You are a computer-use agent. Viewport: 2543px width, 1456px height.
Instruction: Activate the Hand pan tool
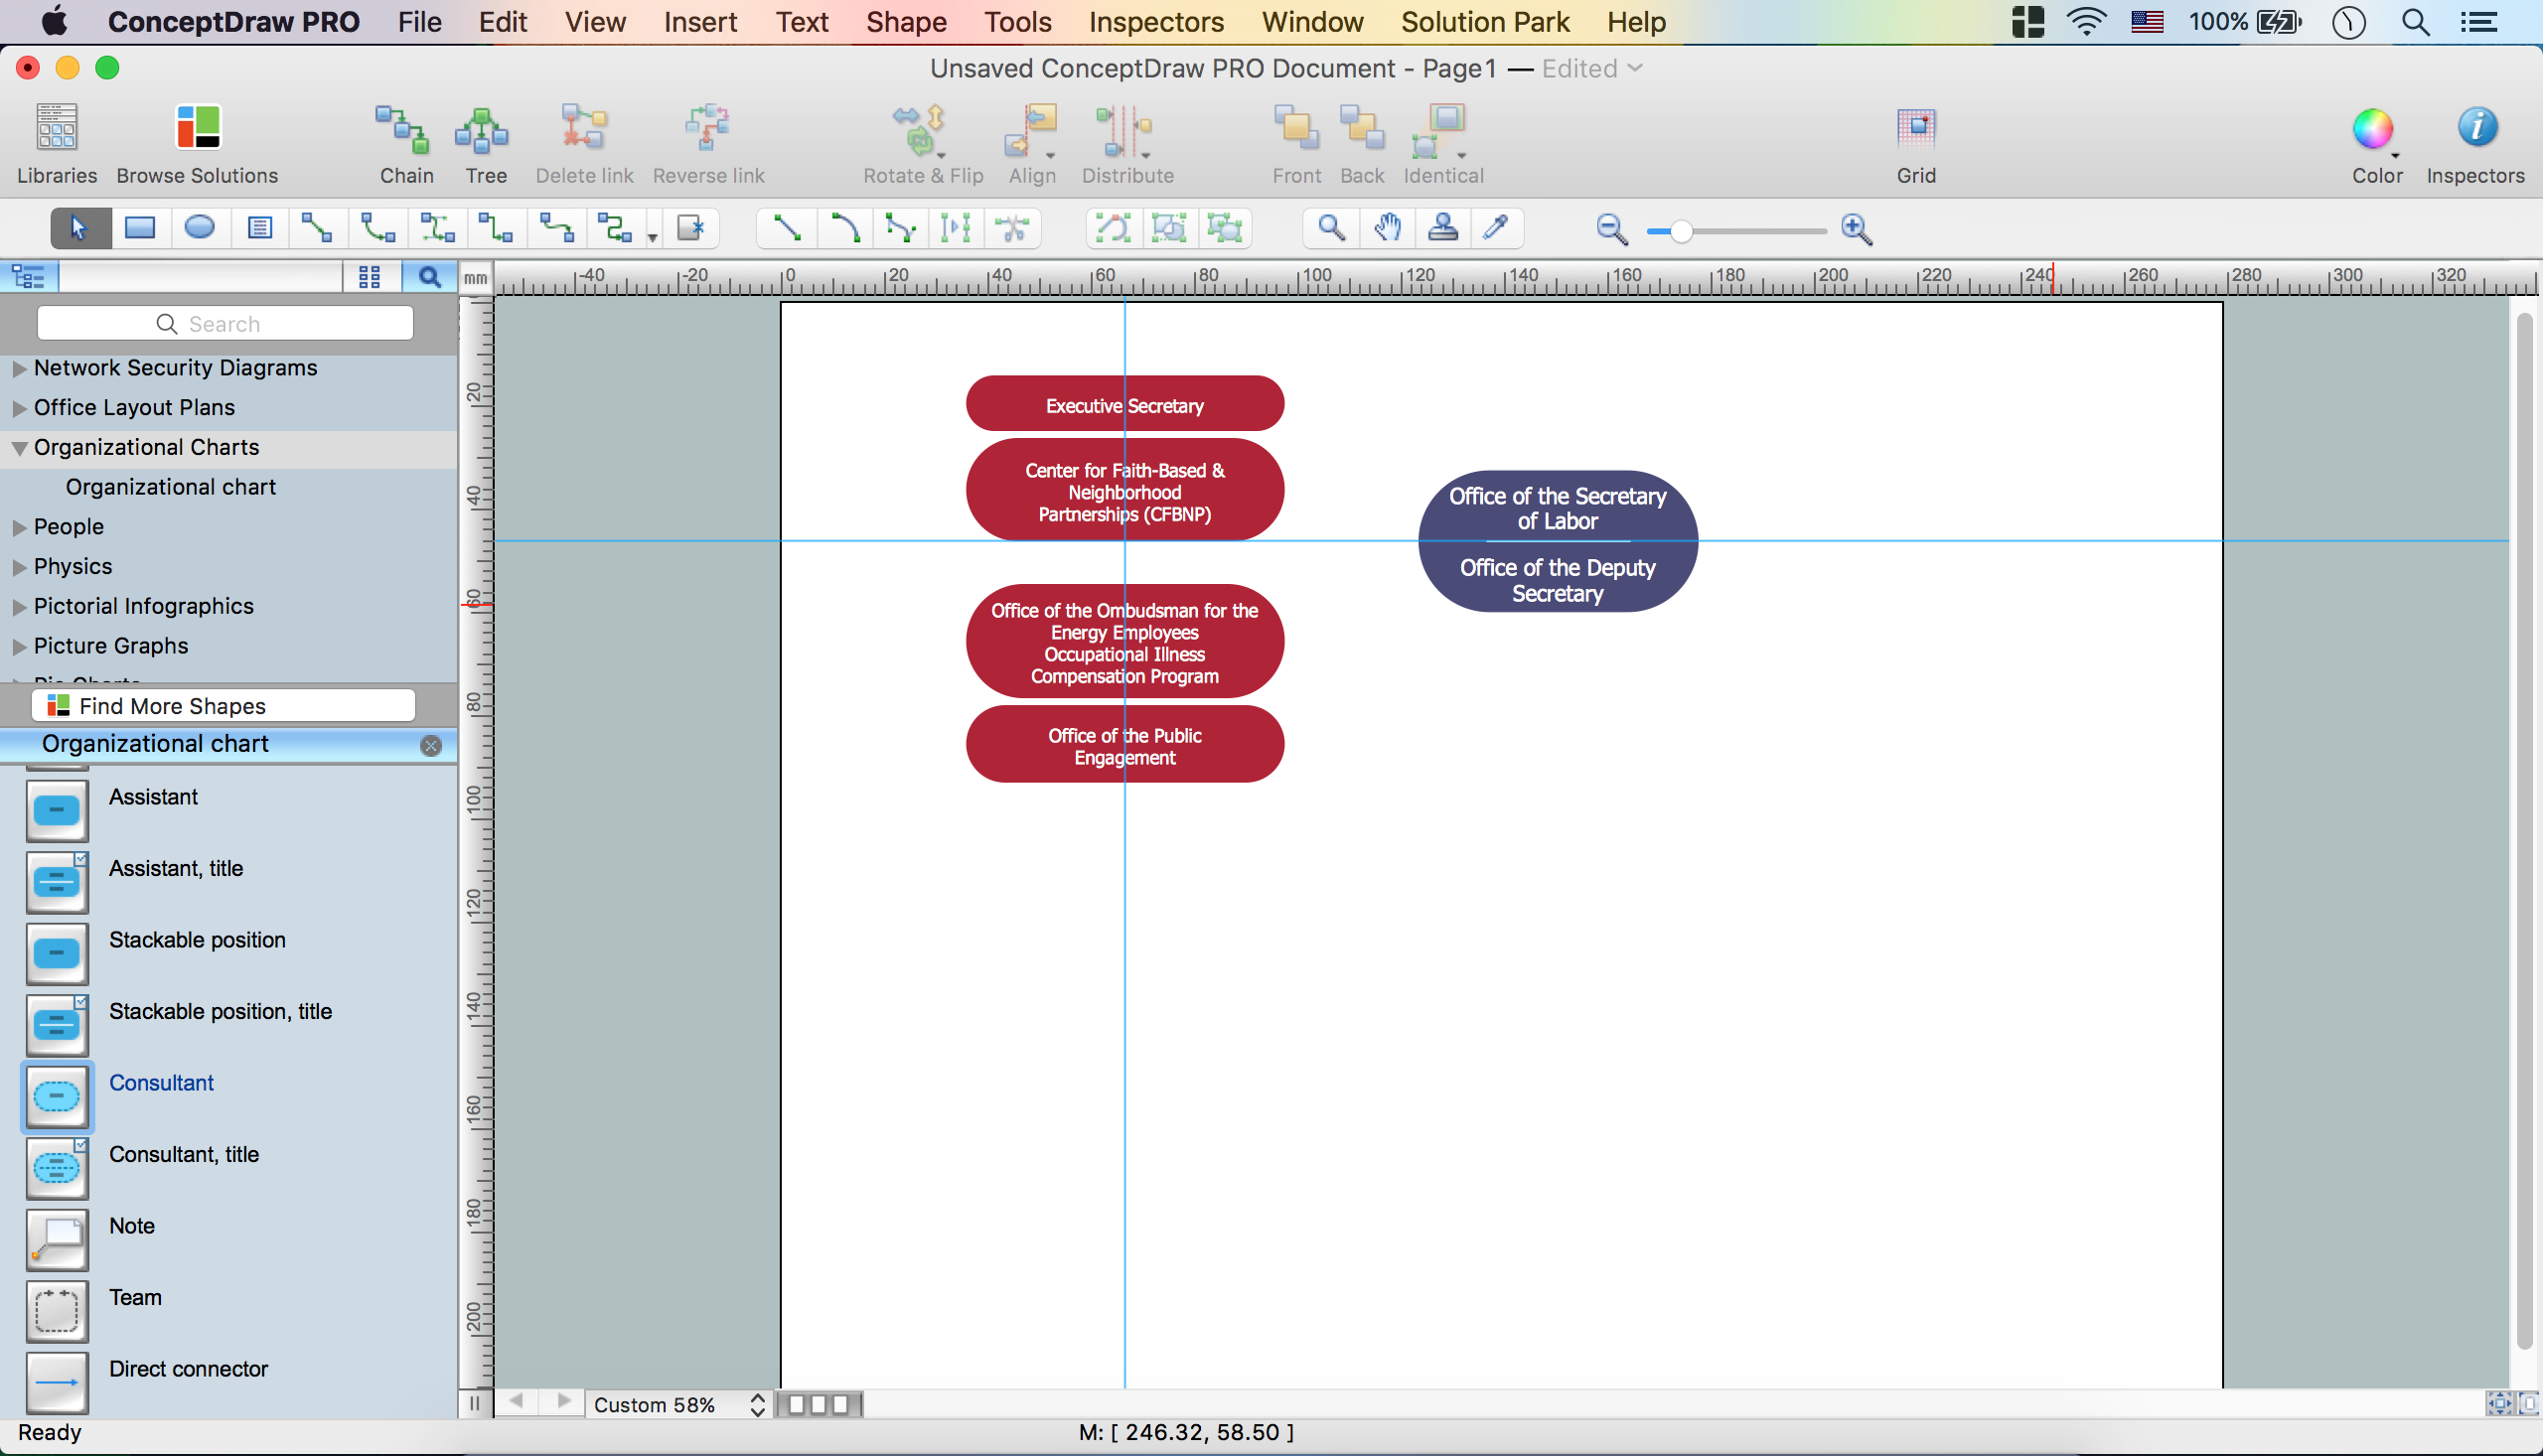(1386, 228)
